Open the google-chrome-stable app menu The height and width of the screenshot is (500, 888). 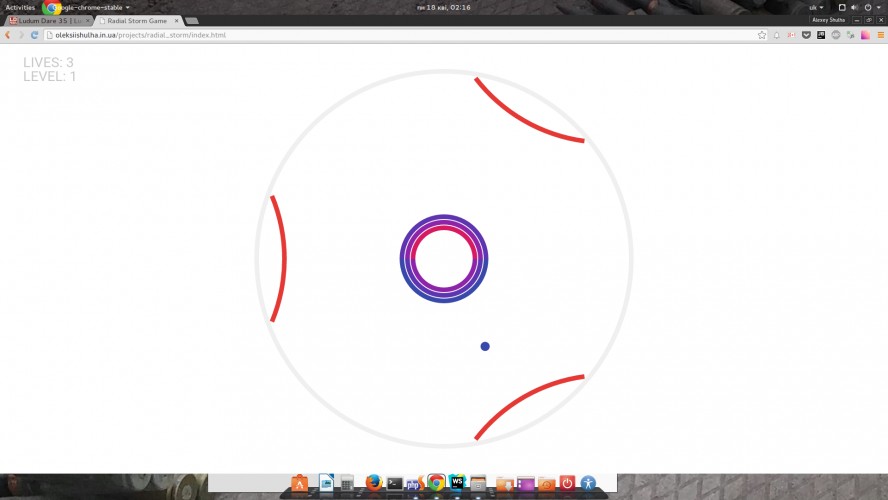coord(87,7)
